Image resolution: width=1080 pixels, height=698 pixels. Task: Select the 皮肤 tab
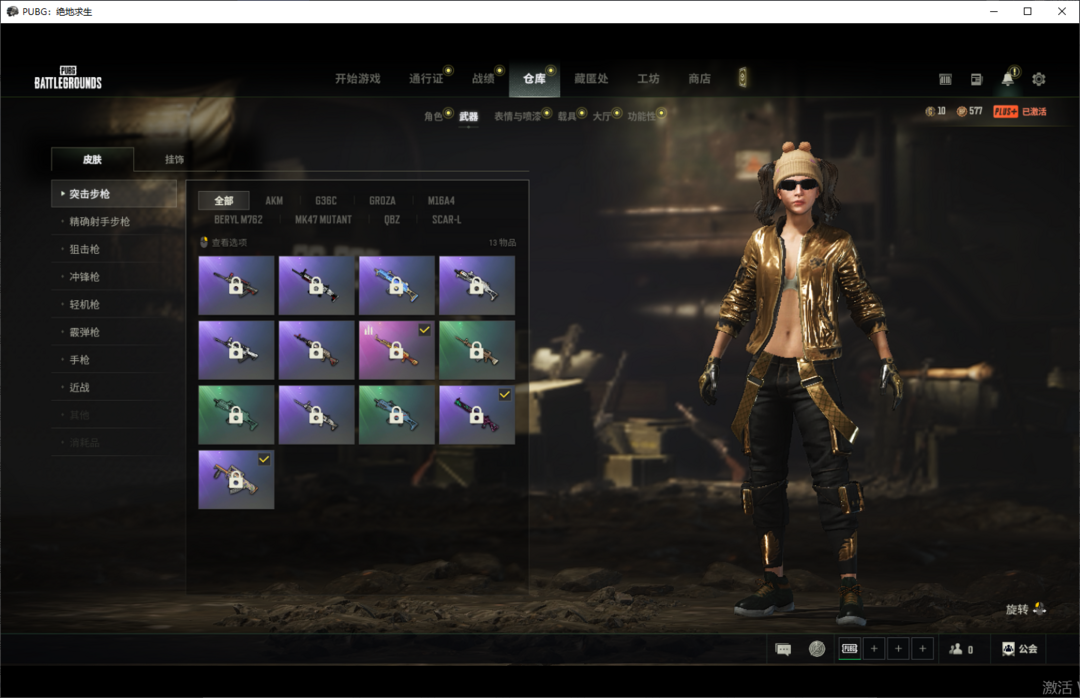(92, 159)
